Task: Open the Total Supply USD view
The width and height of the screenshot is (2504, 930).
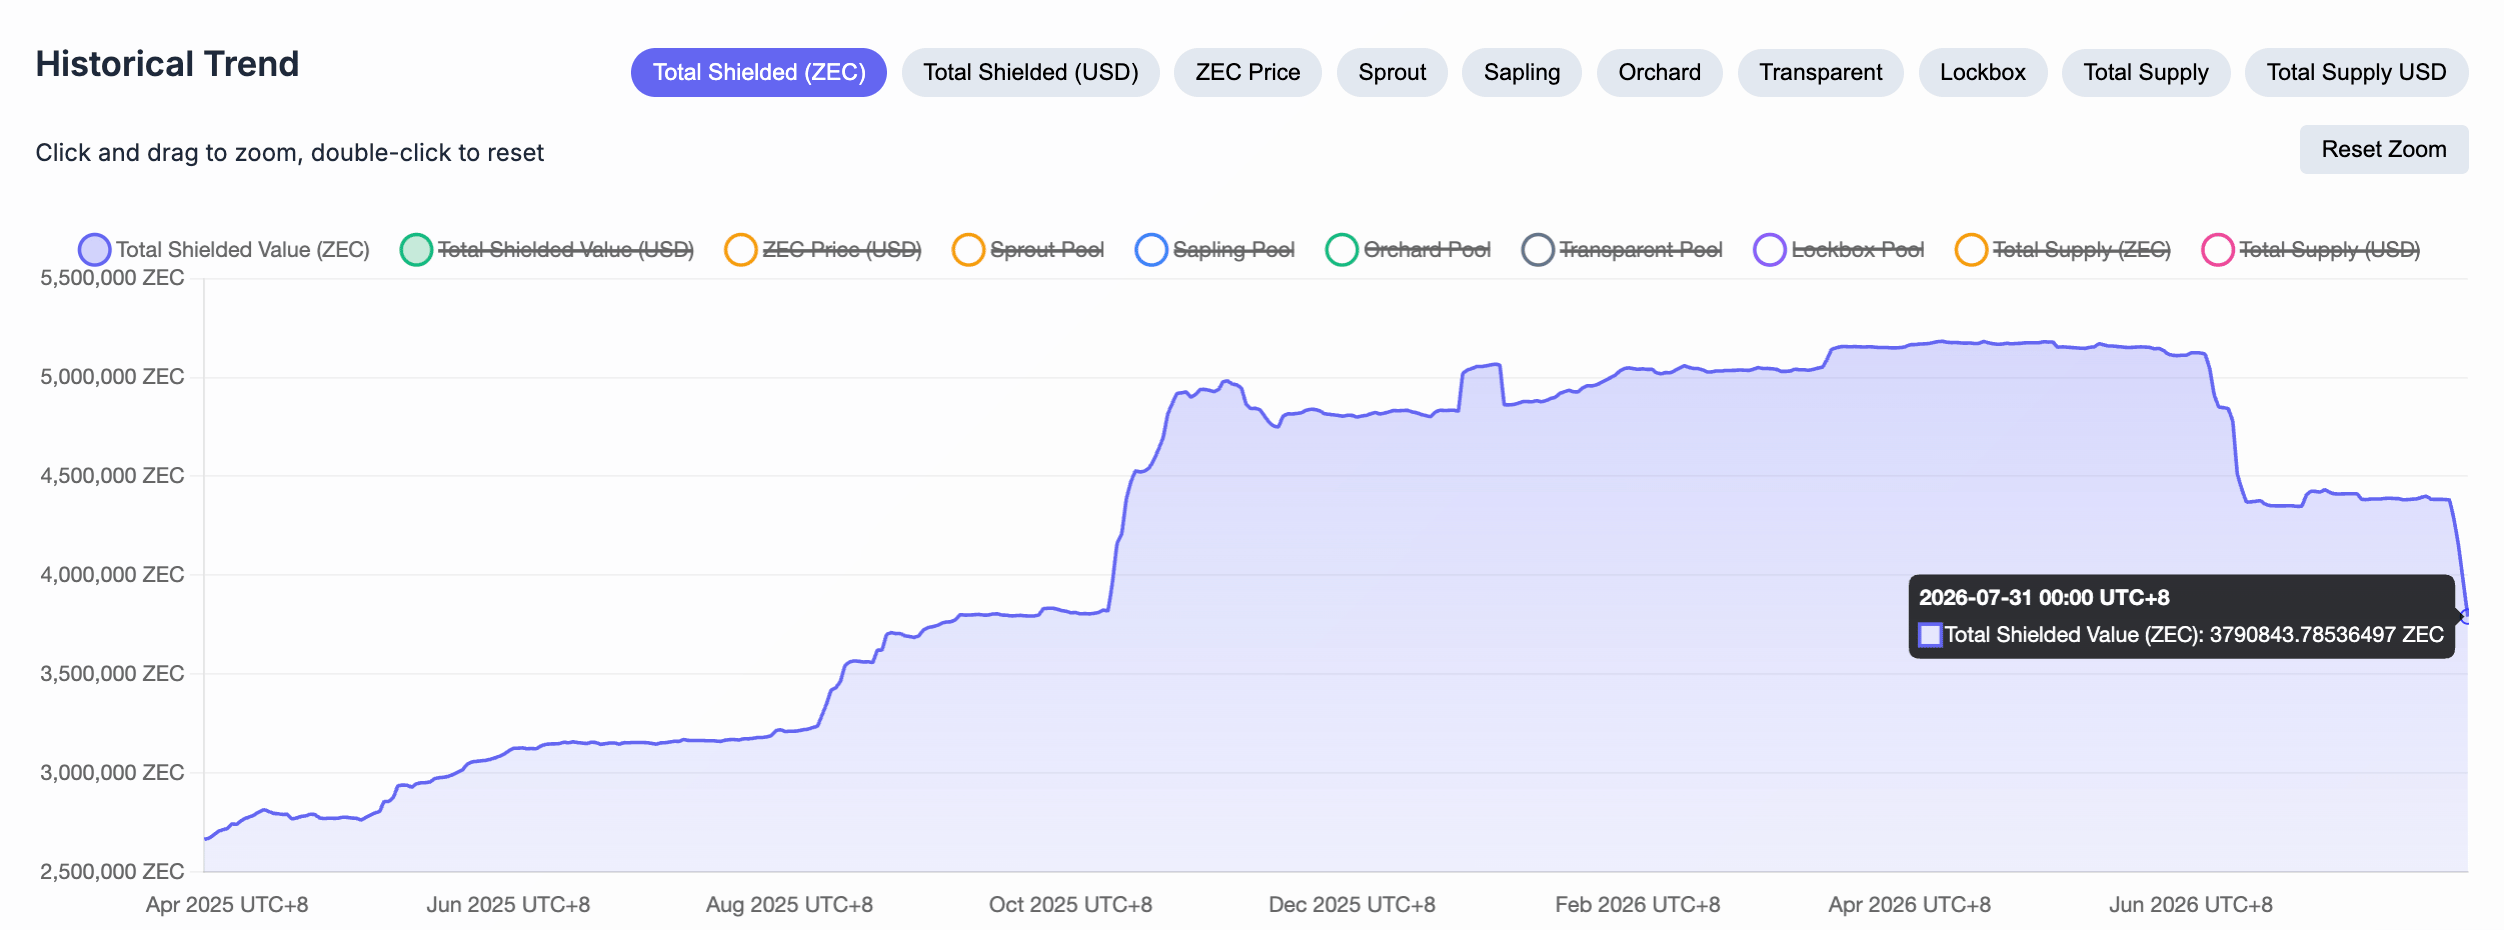Action: click(x=2357, y=73)
